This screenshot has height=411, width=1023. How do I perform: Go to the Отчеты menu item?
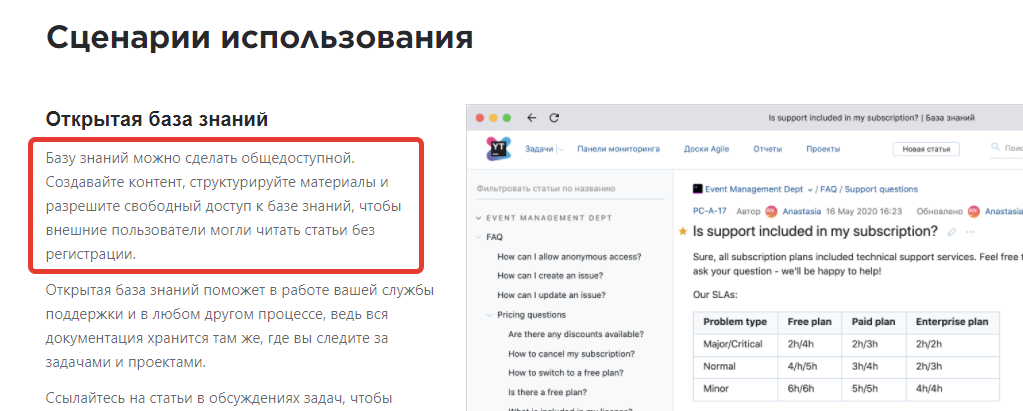click(767, 149)
